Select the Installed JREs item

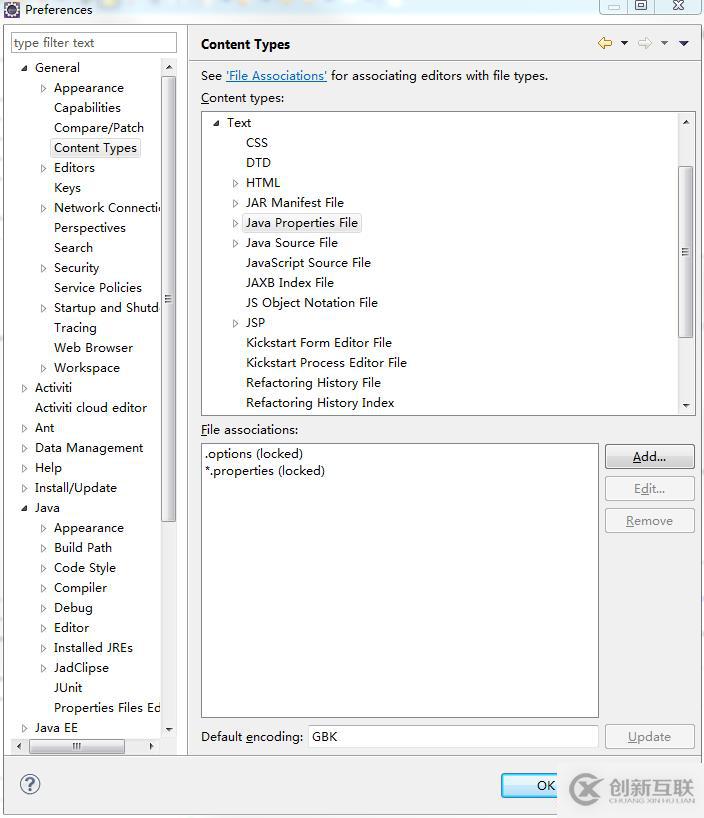tap(93, 648)
